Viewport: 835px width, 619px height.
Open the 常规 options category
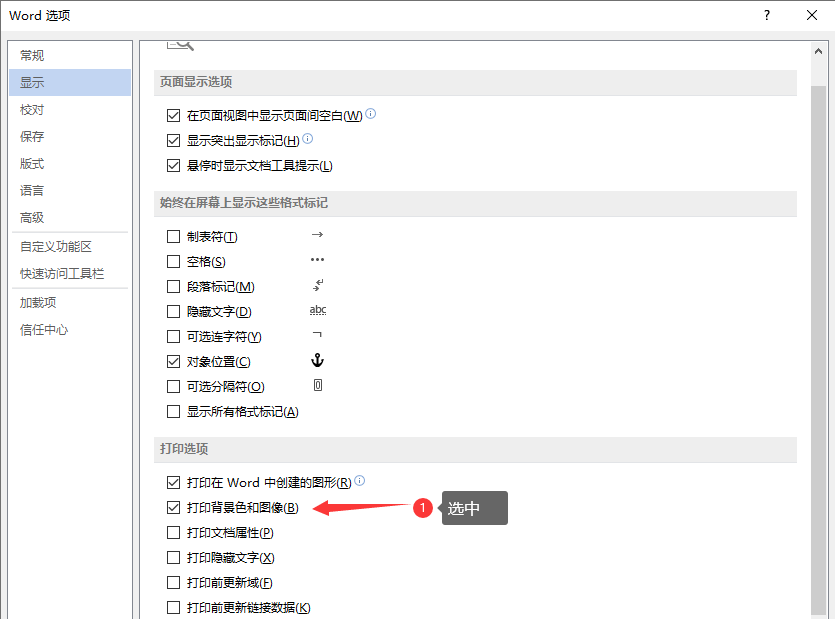(x=70, y=55)
